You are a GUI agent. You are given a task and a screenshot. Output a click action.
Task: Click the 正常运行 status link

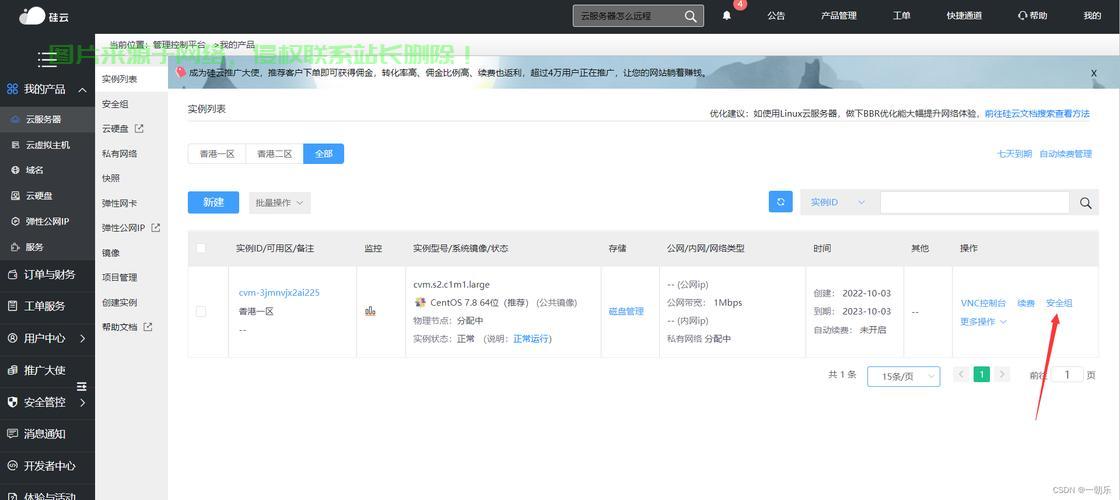coord(533,339)
